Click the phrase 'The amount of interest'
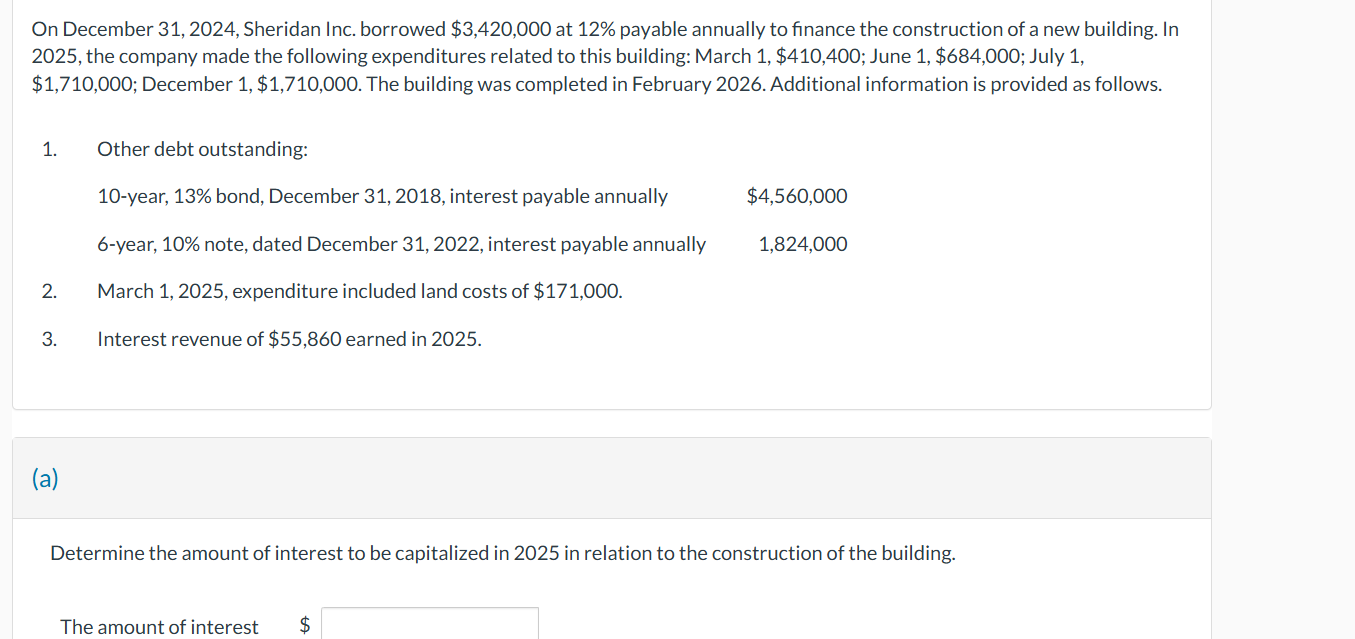This screenshot has width=1355, height=639. coord(159,627)
